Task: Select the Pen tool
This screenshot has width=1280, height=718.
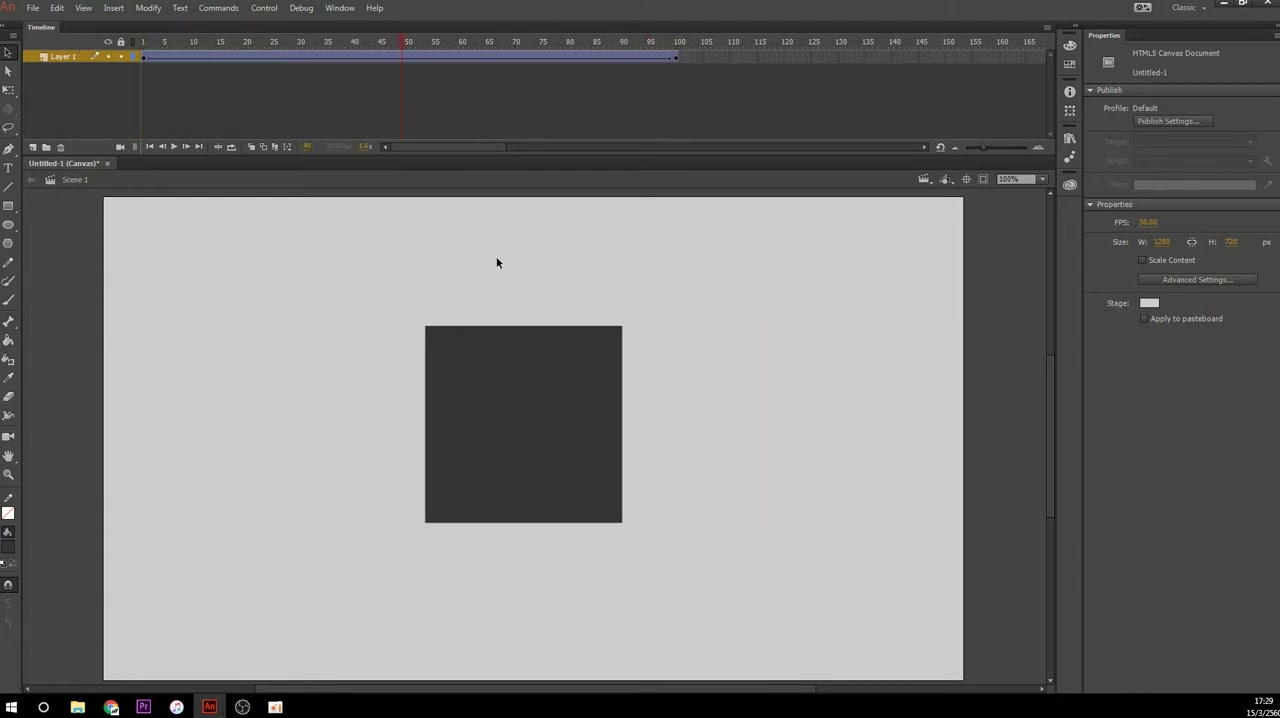Action: [x=8, y=148]
